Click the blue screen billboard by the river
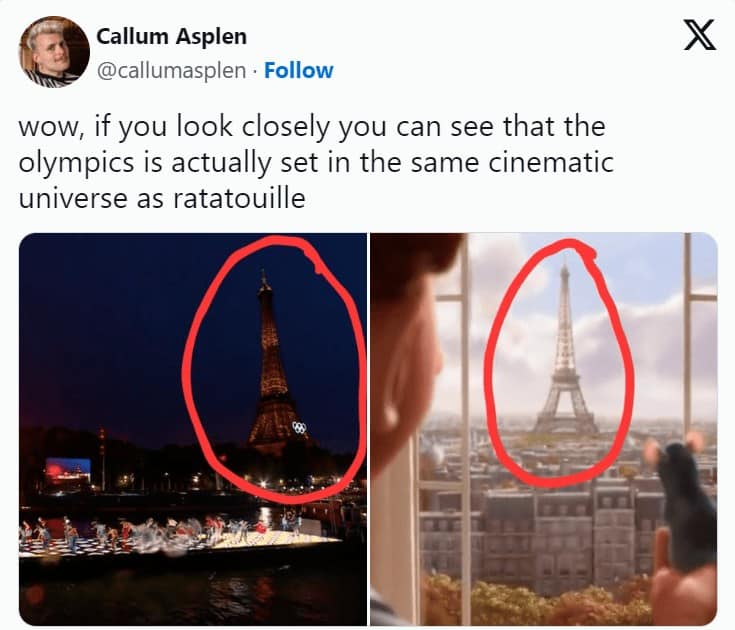This screenshot has width=735, height=630. pyautogui.click(x=68, y=470)
